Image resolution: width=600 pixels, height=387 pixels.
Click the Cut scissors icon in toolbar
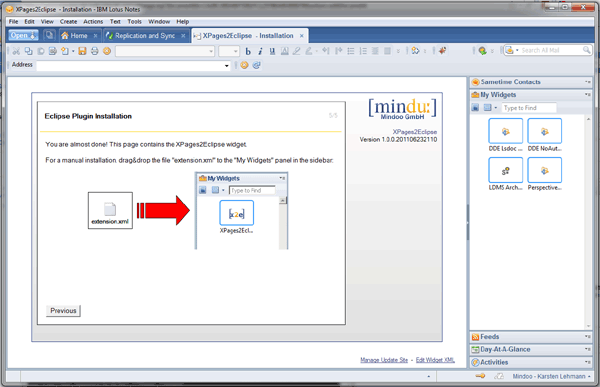click(16, 51)
